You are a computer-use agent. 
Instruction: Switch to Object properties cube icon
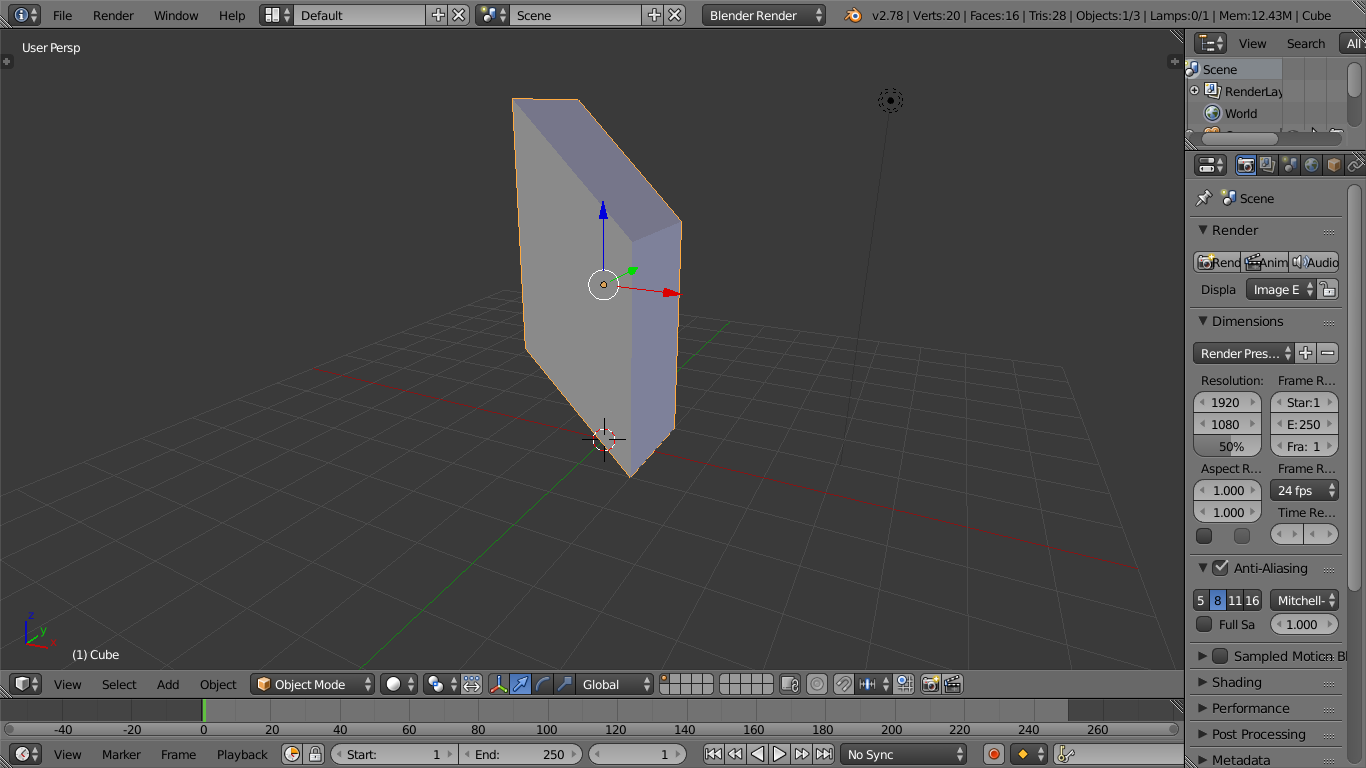pos(1334,164)
